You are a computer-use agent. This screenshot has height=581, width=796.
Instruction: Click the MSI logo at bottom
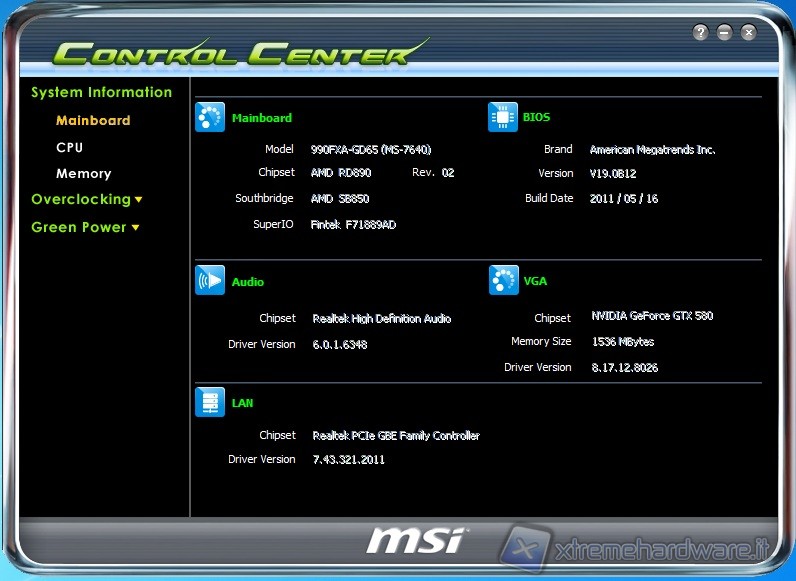pos(414,541)
